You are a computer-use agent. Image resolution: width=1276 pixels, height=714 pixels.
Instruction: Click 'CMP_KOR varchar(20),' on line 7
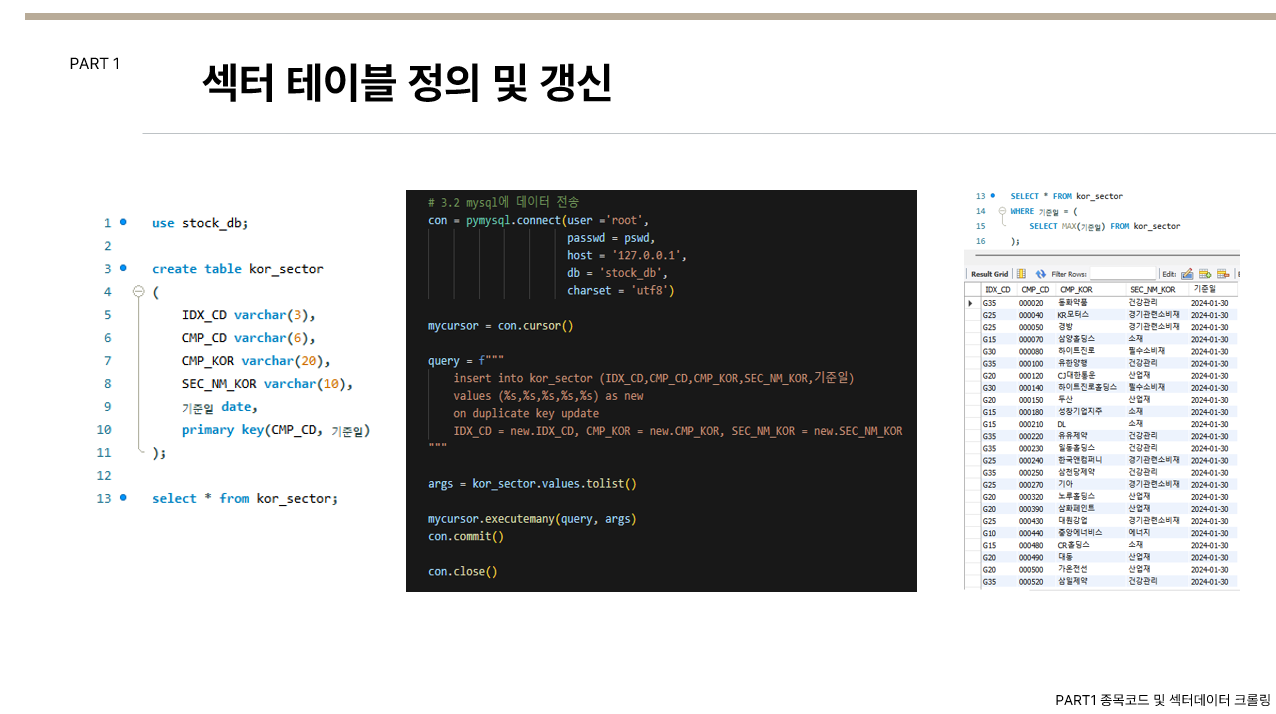pyautogui.click(x=256, y=361)
